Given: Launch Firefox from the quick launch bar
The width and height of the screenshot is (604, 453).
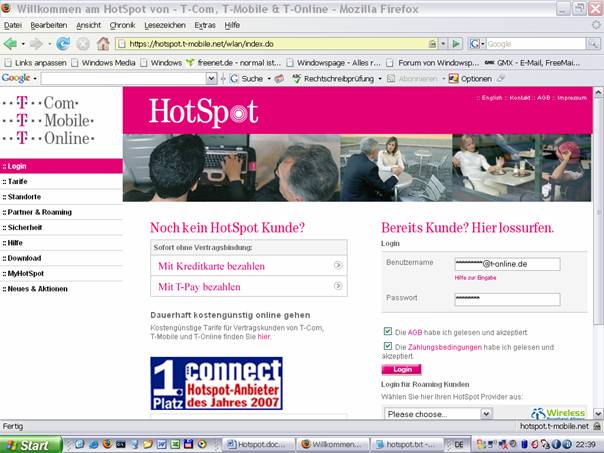Looking at the screenshot, I should (107, 444).
